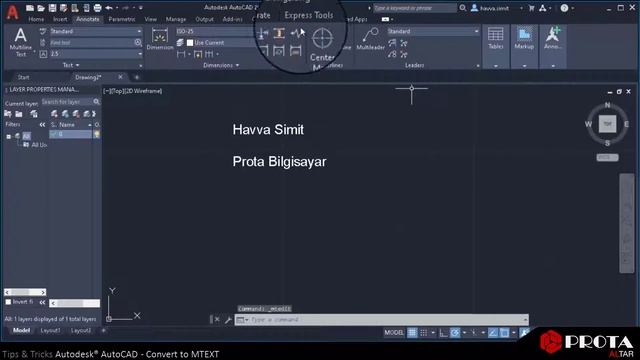The height and width of the screenshot is (360, 640).
Task: Open the multileader style Standard dropdown
Action: [433, 31]
